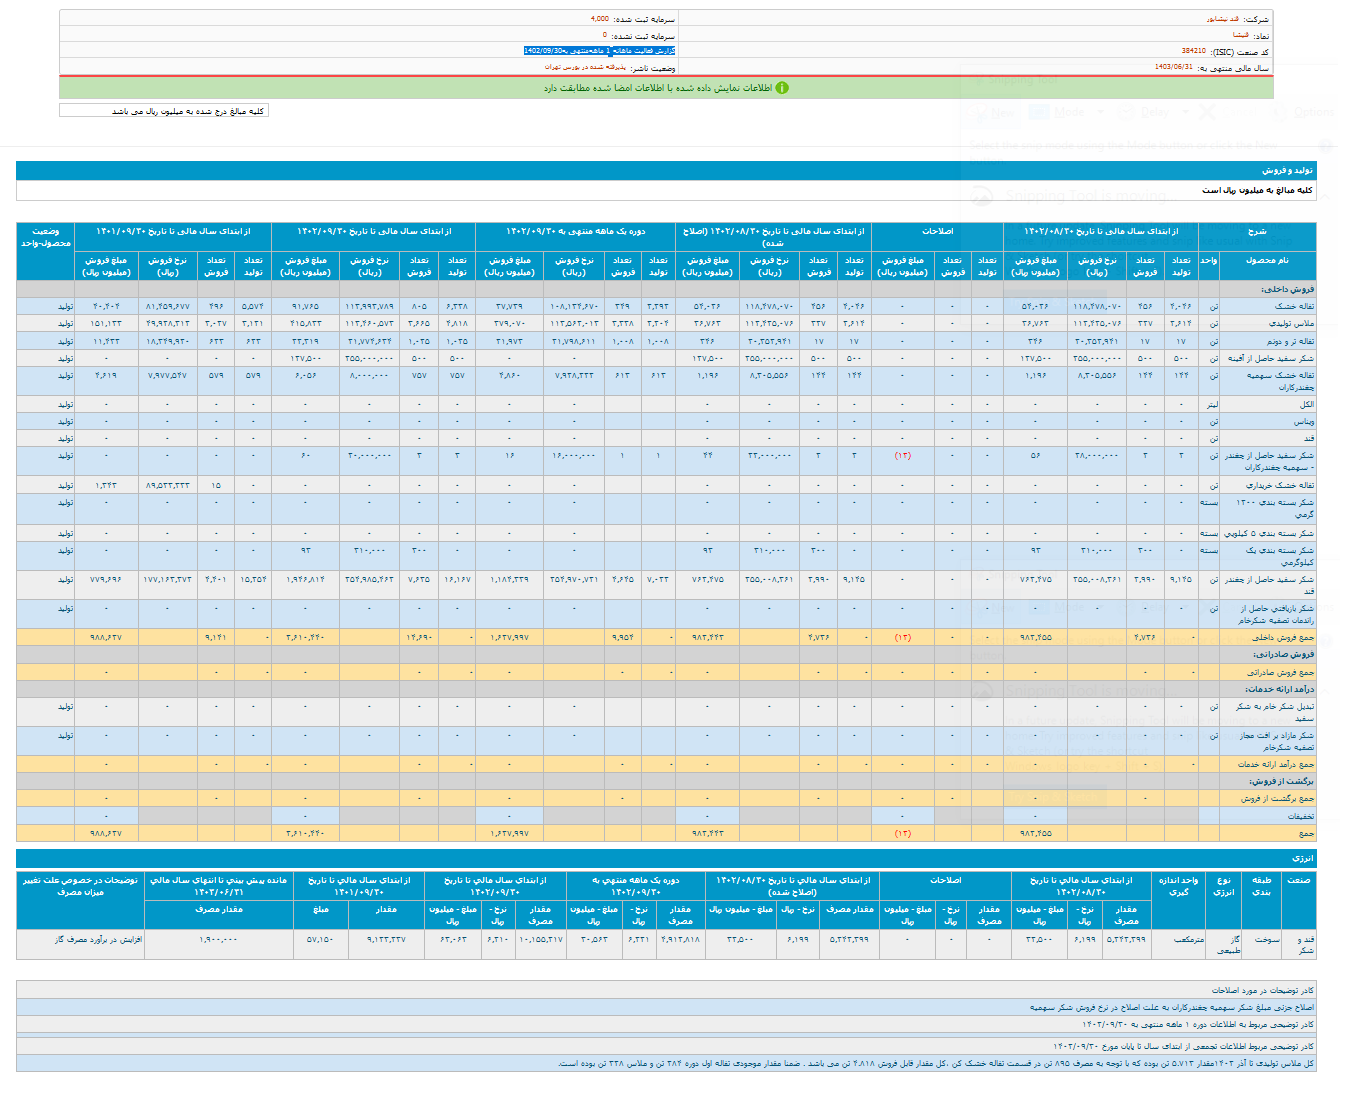This screenshot has width=1346, height=1120.
Task: Click the ISIC industry code 384210
Action: tap(1193, 51)
